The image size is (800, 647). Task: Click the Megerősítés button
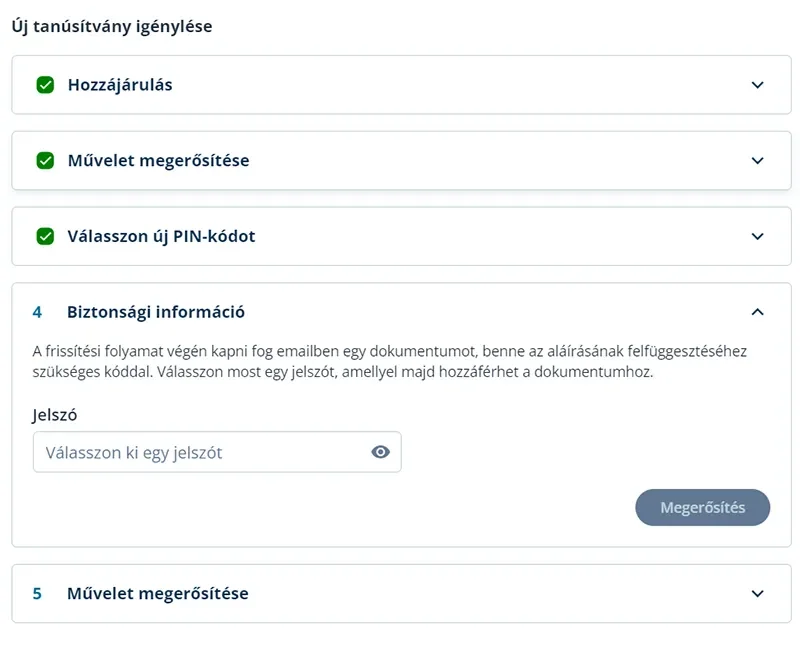703,508
